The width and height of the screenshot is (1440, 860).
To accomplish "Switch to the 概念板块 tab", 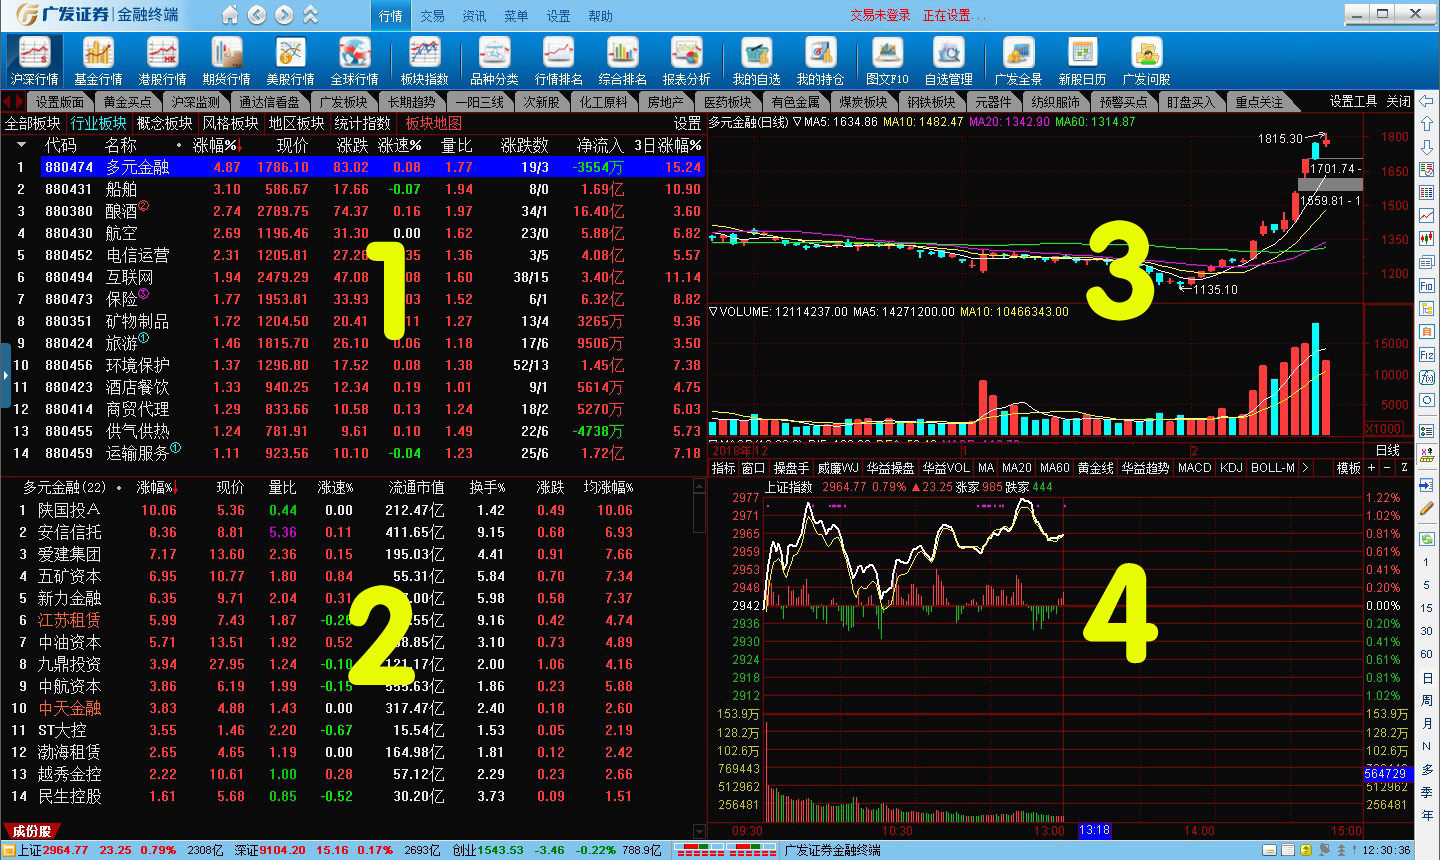I will pyautogui.click(x=165, y=123).
